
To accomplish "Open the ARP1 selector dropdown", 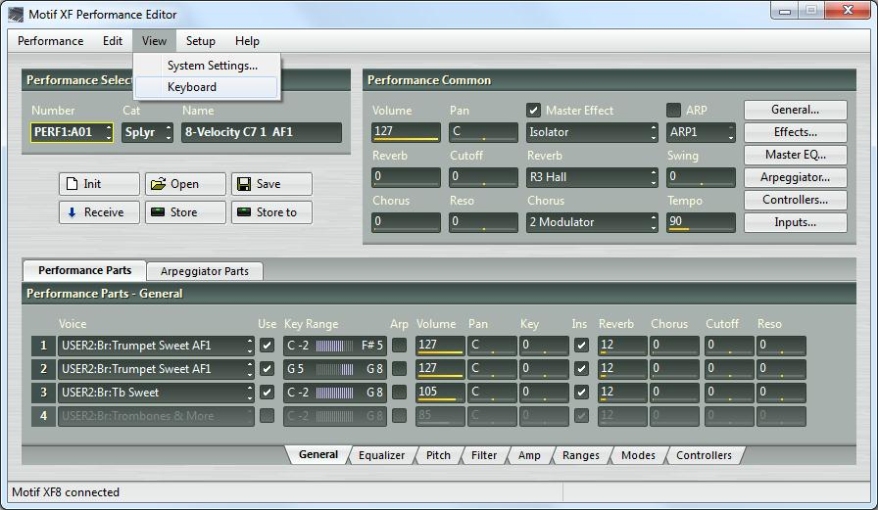I will (x=701, y=133).
